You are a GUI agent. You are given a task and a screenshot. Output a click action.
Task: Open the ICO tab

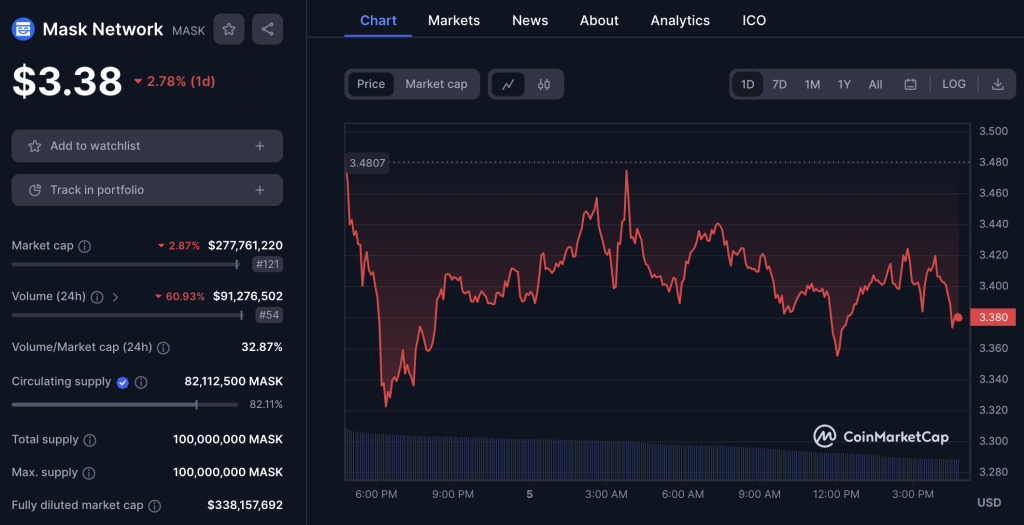(x=754, y=20)
